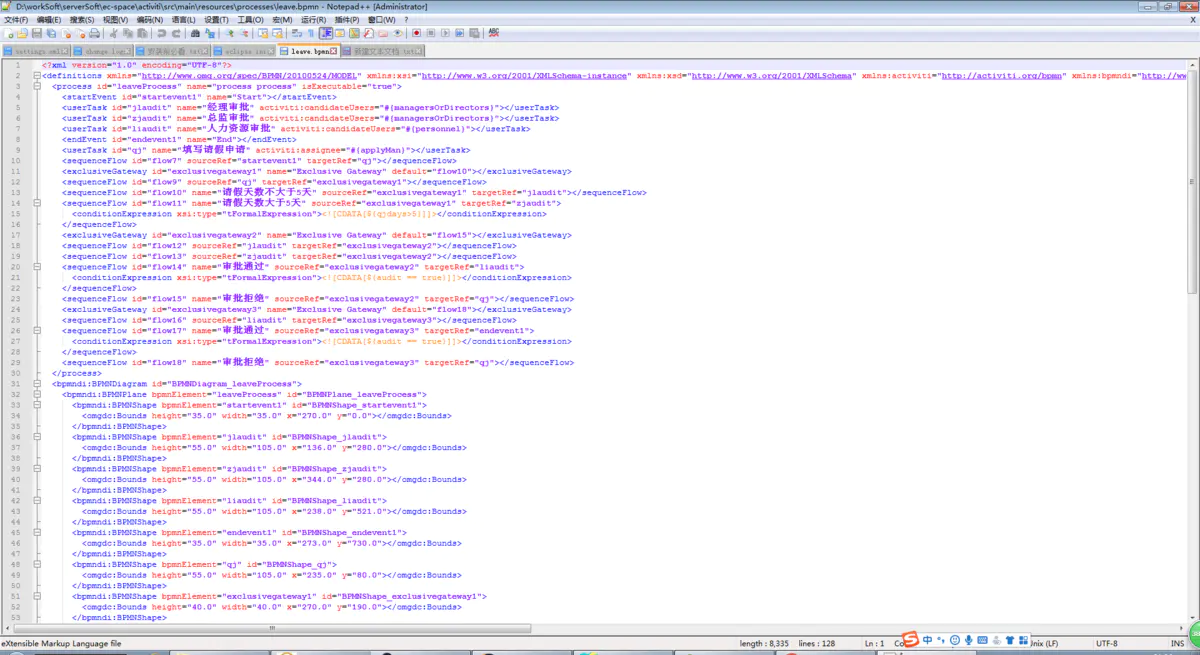This screenshot has width=1200, height=655.
Task: Open a file using the Open folder icon
Action: (x=22, y=33)
